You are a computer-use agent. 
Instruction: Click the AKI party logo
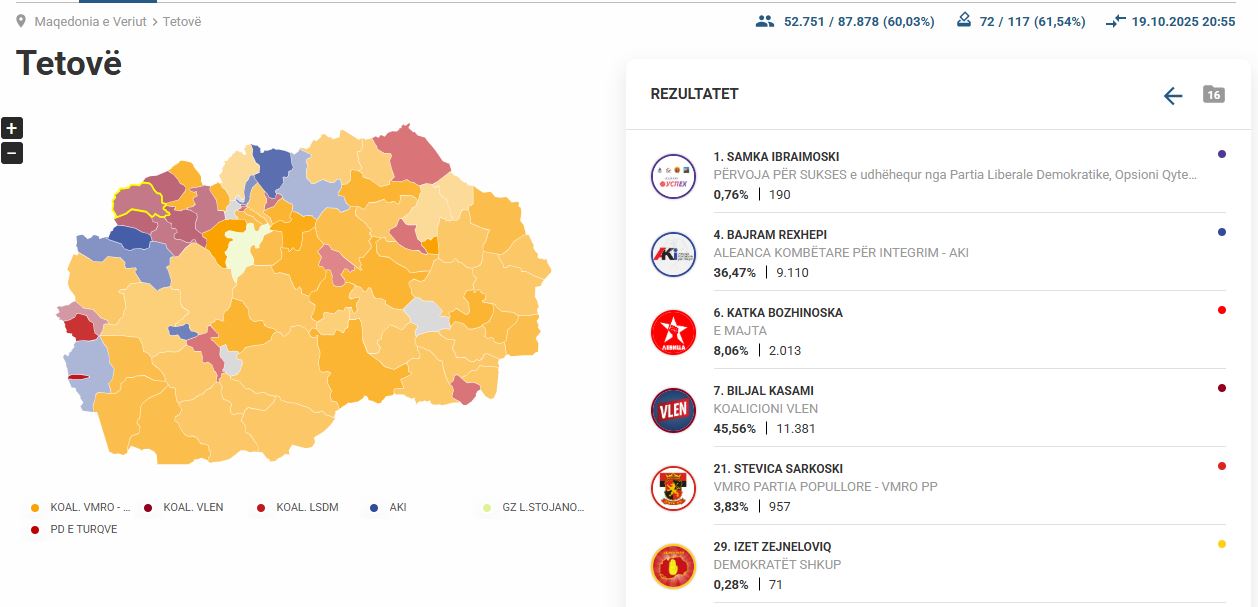pos(672,255)
